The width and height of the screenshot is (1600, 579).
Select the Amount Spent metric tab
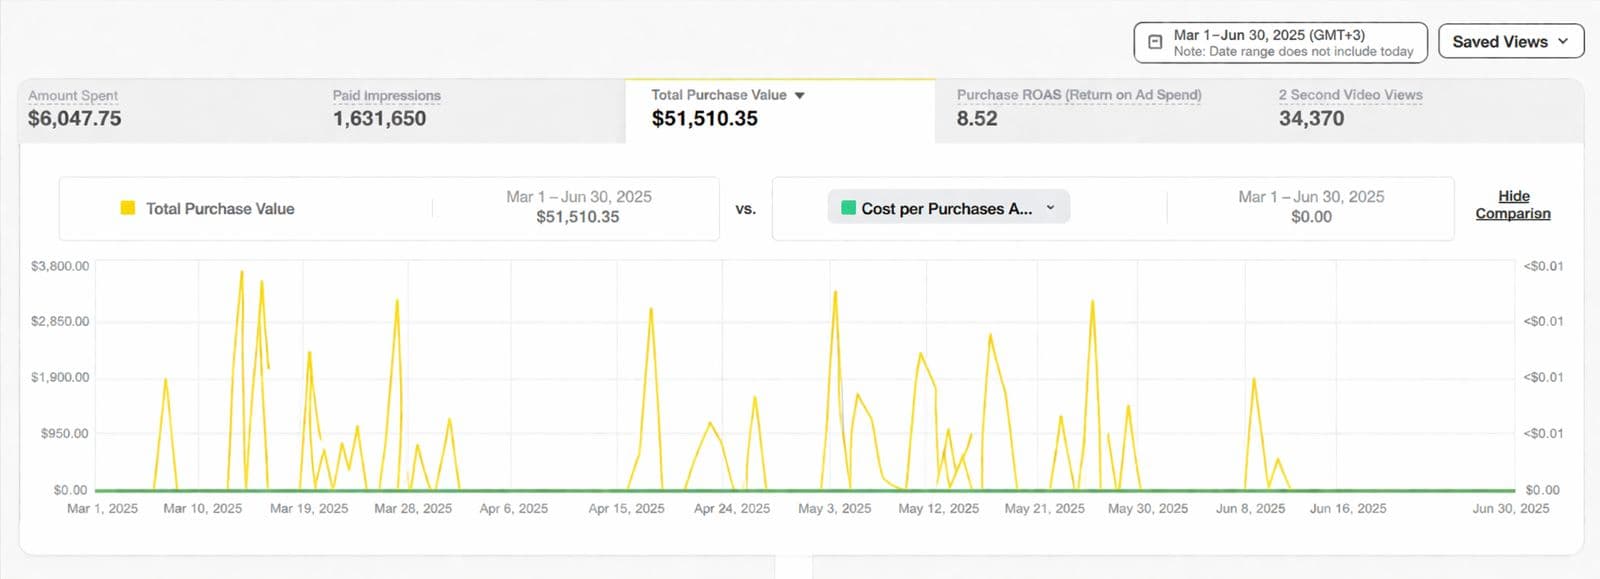tap(75, 108)
